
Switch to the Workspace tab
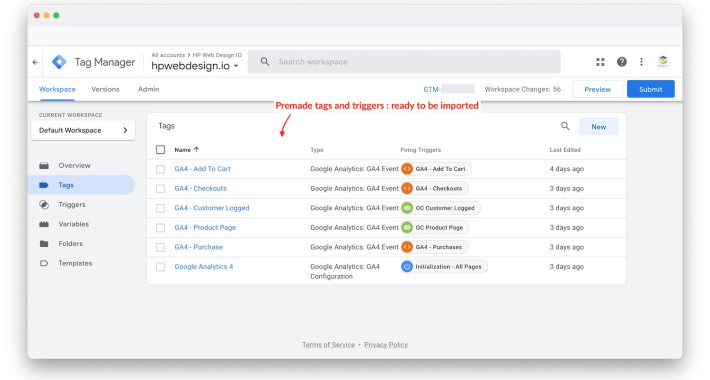[x=57, y=89]
